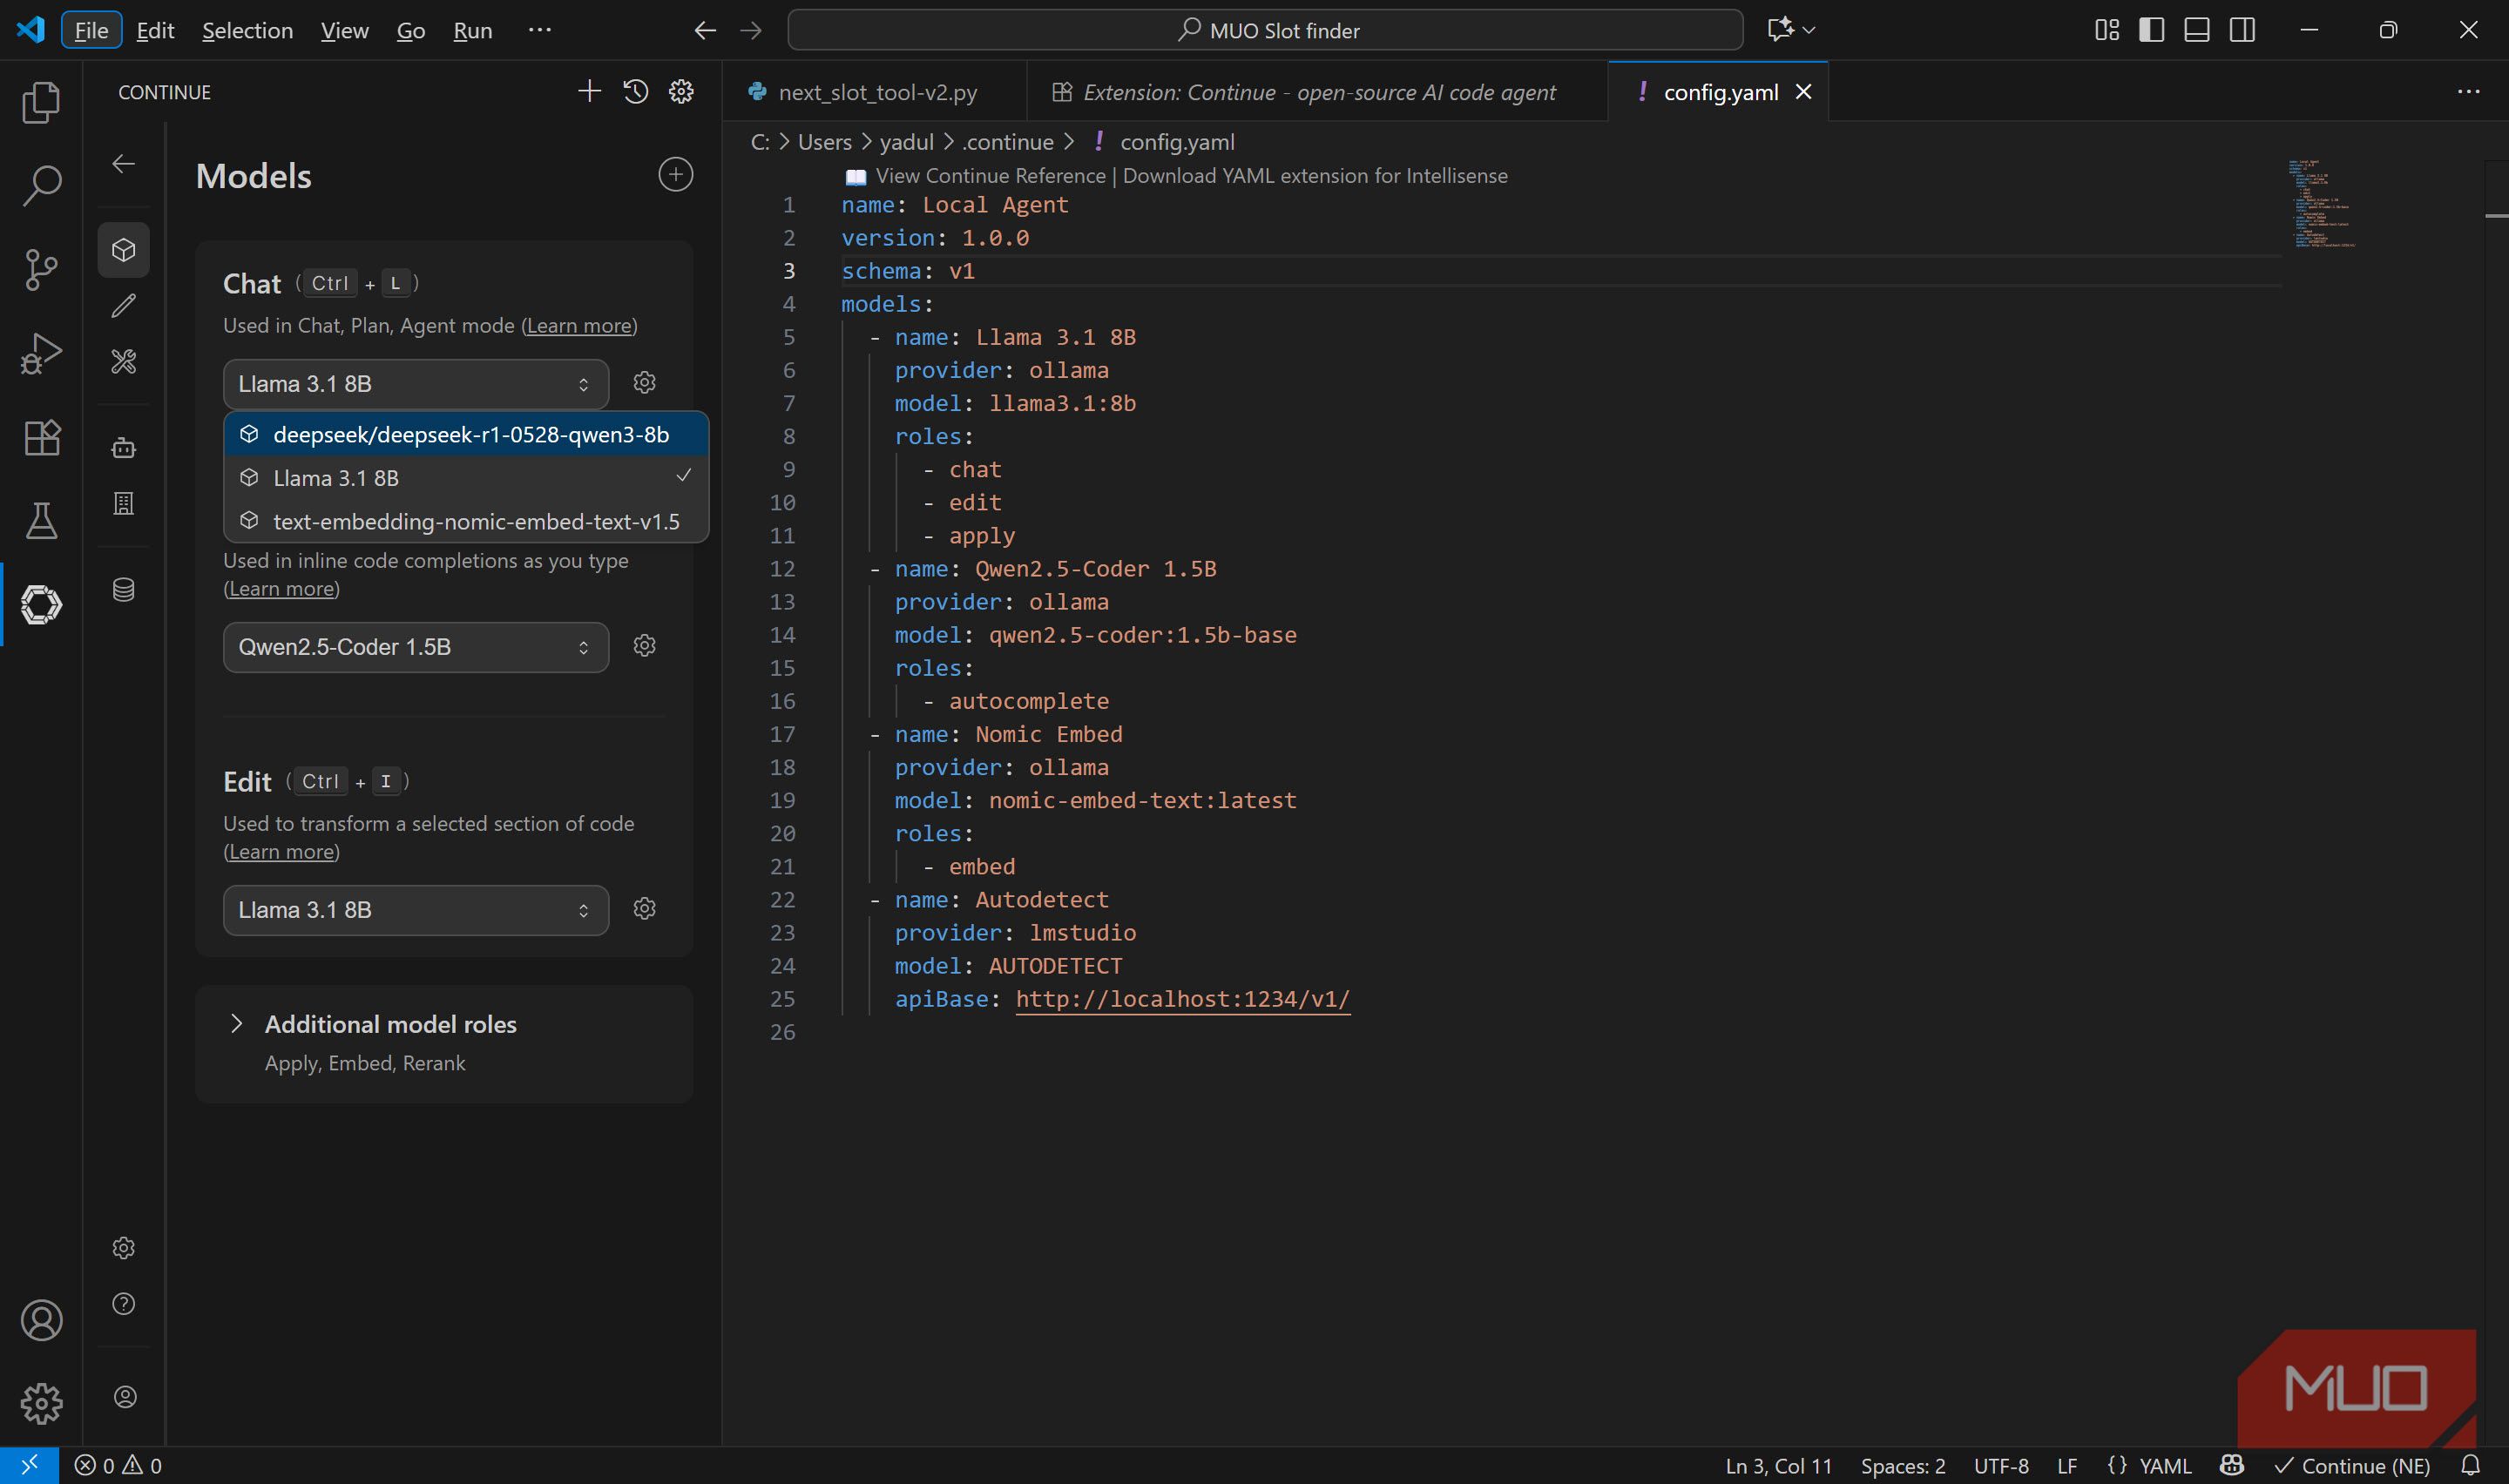Open View Continue Reference link
Viewport: 2509px width, 1484px height.
click(990, 176)
